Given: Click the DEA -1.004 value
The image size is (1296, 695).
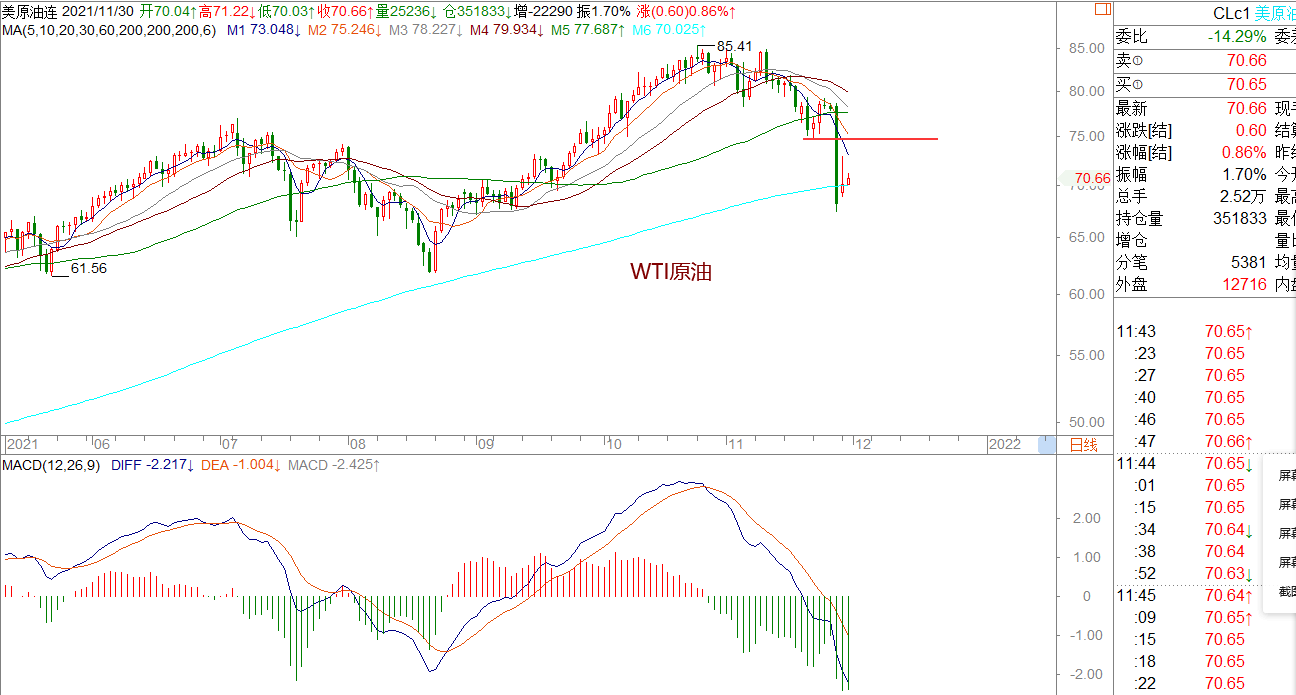Looking at the screenshot, I should point(241,465).
